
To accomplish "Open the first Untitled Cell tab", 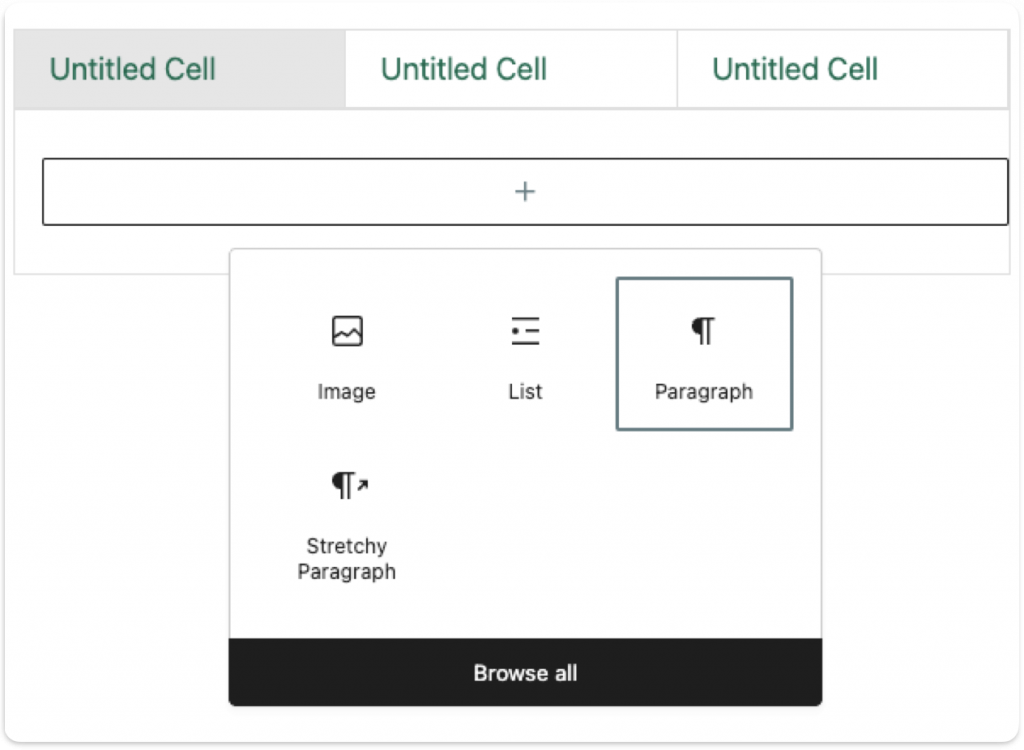I will pyautogui.click(x=180, y=69).
